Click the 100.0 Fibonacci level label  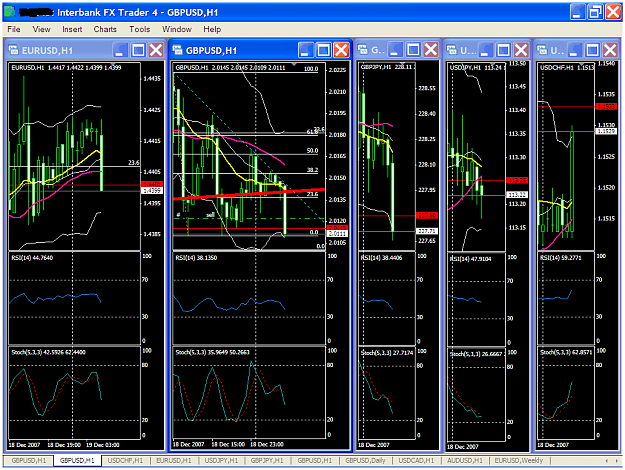pos(311,69)
